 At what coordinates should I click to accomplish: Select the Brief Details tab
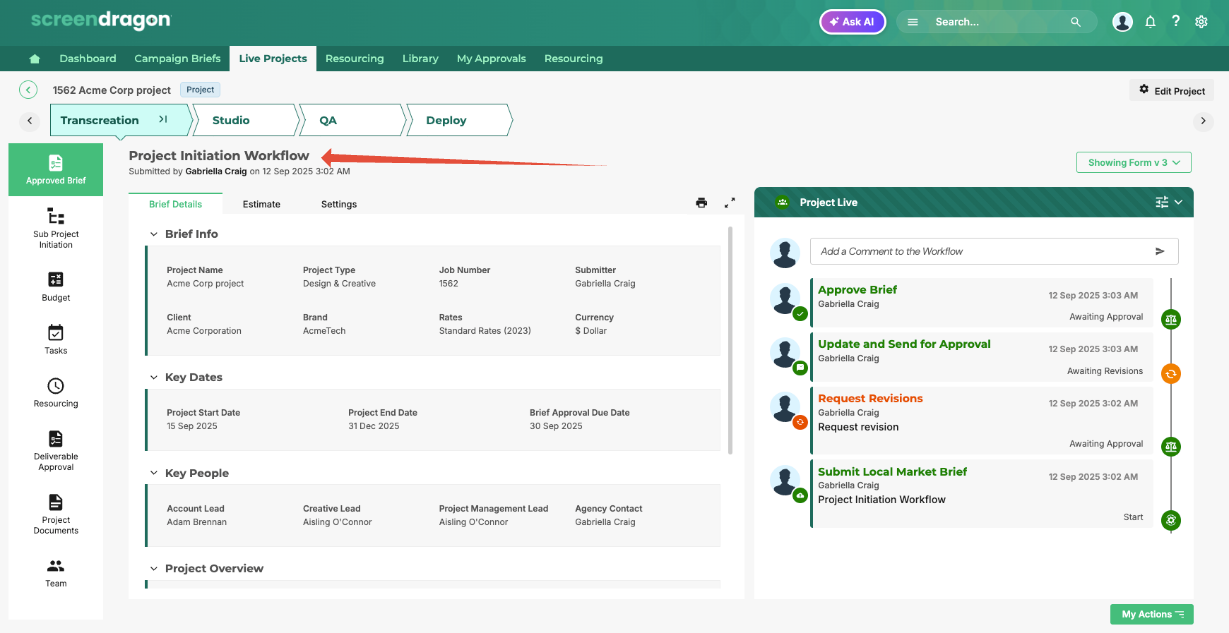point(175,204)
